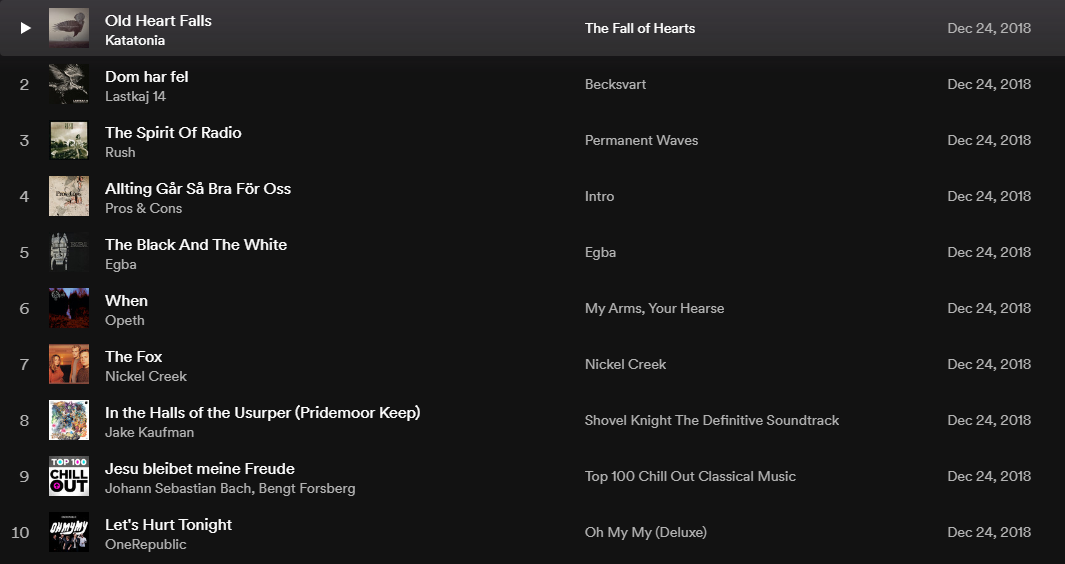
Task: Visit the Opeth artist page
Action: (x=125, y=321)
